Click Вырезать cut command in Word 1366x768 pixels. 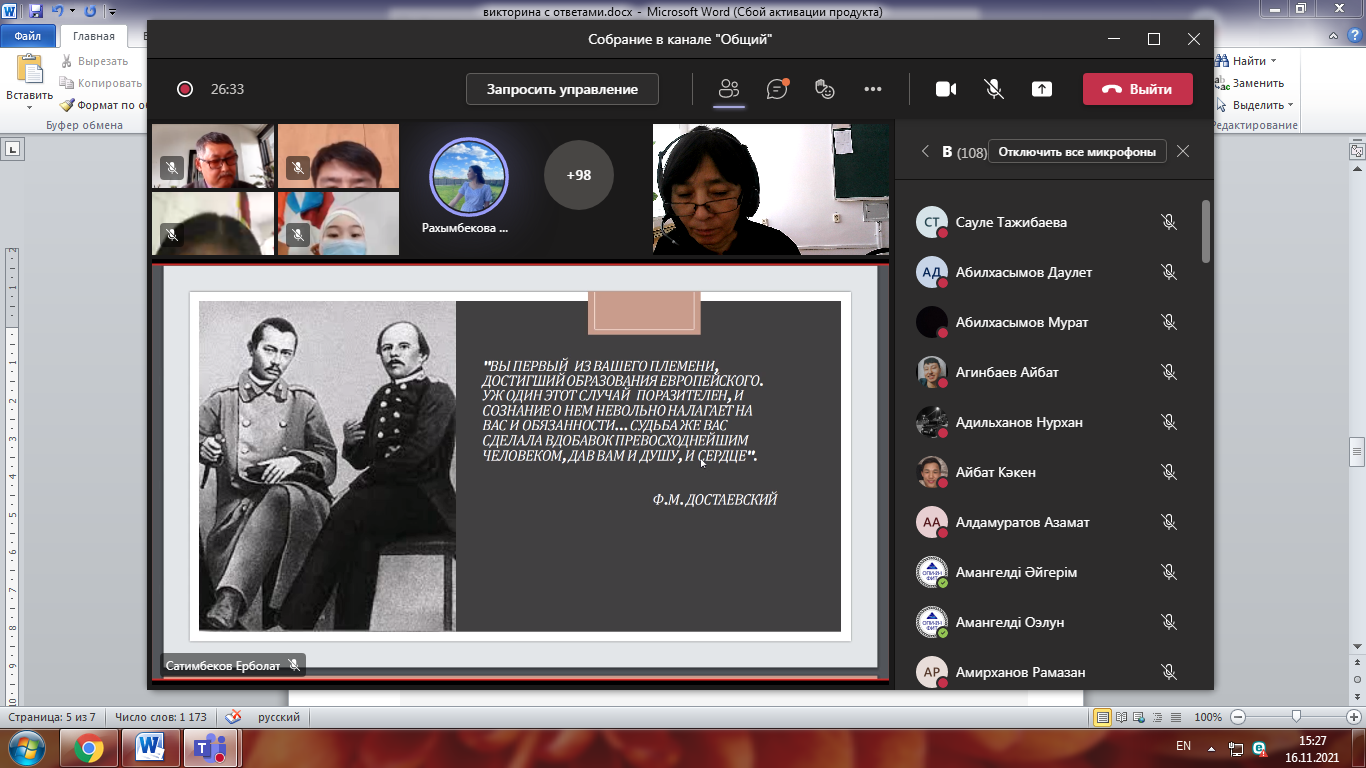click(x=95, y=61)
